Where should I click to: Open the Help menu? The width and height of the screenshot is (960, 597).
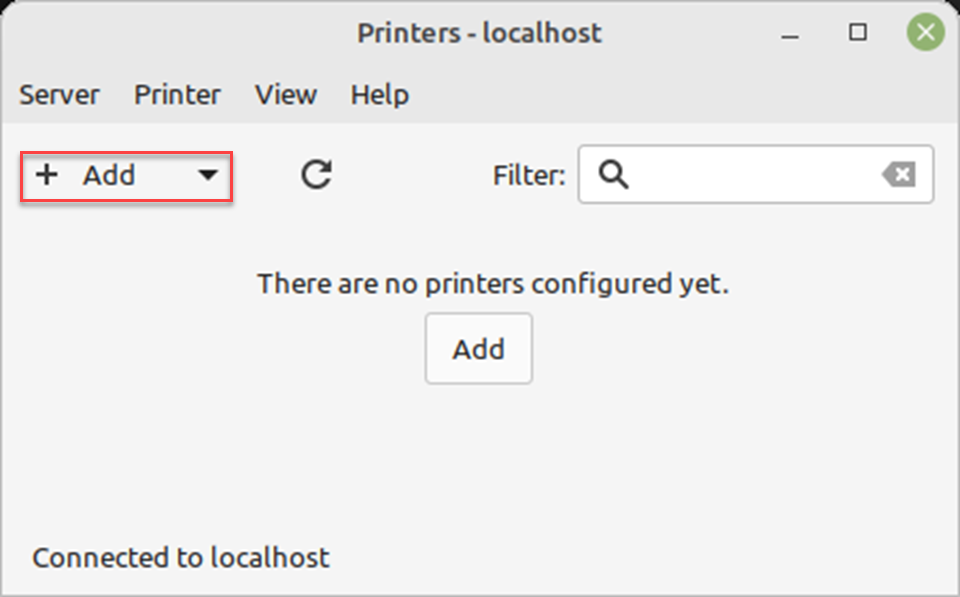point(379,95)
